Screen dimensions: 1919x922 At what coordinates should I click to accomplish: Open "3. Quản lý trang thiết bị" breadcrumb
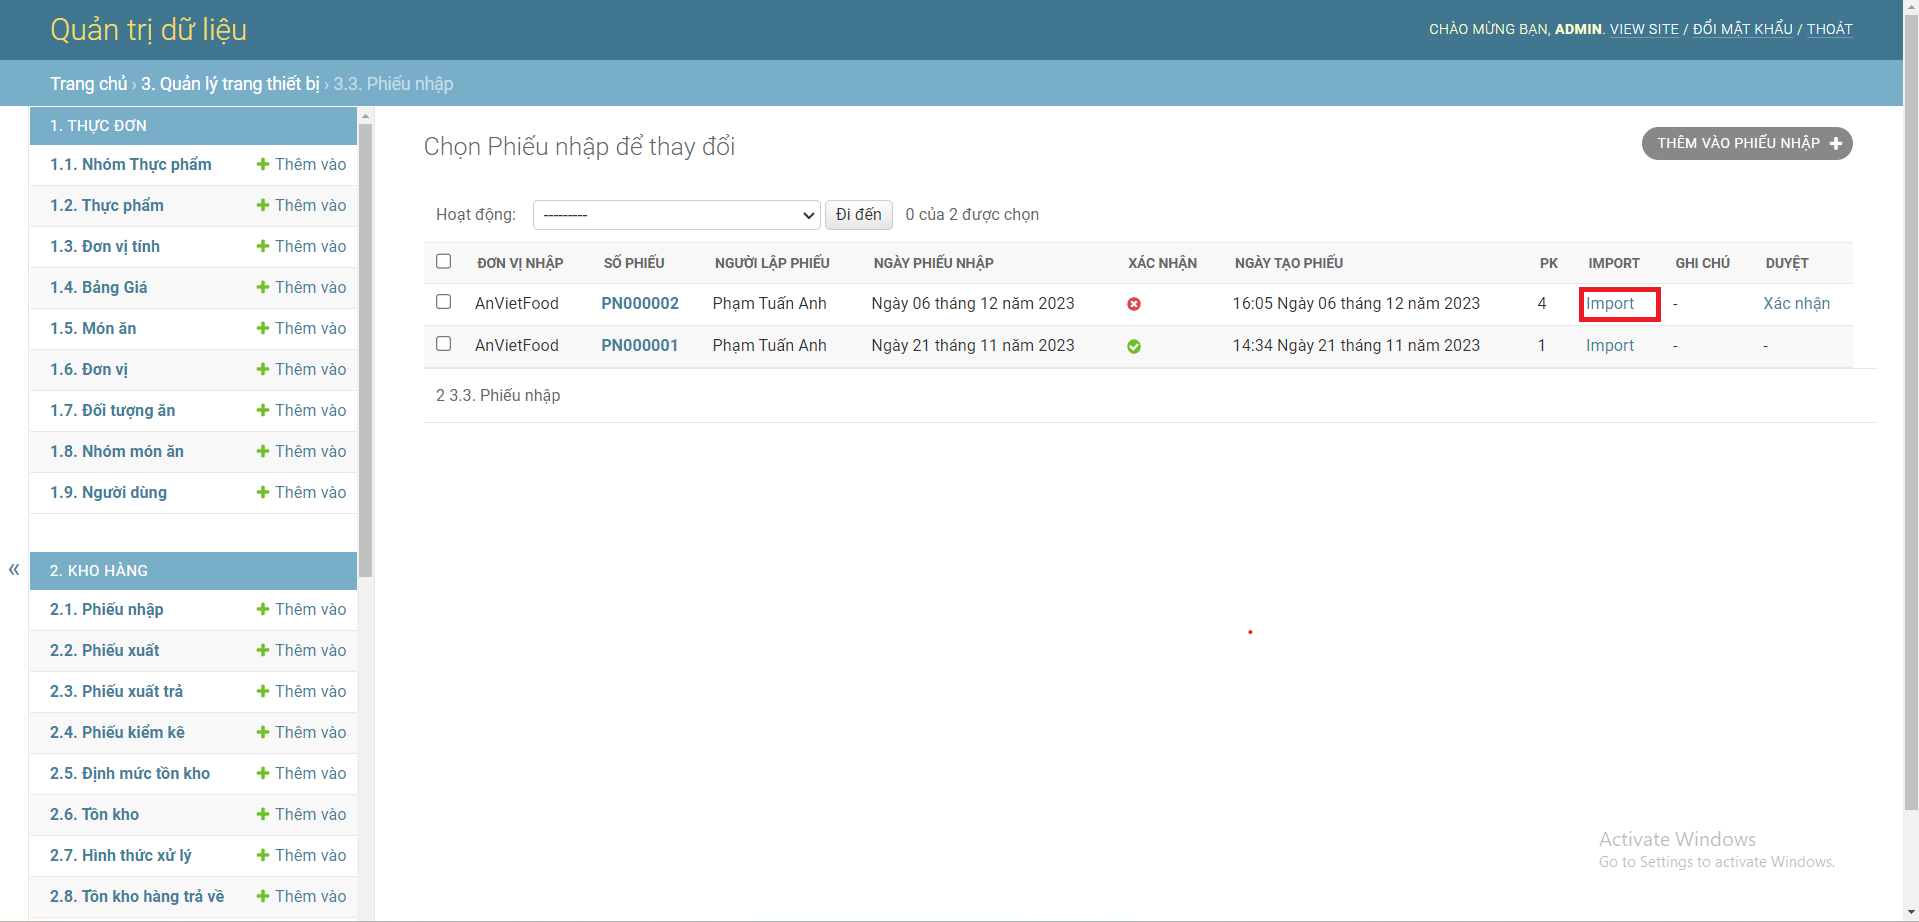coord(230,83)
